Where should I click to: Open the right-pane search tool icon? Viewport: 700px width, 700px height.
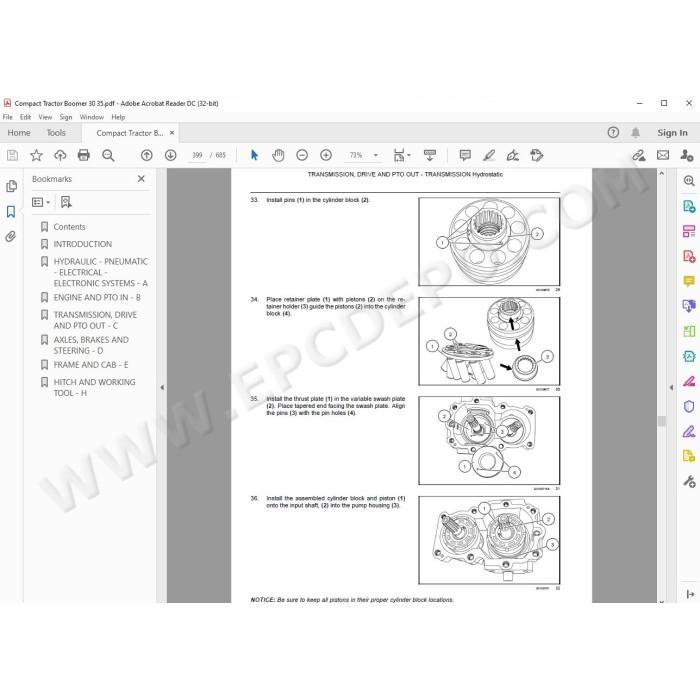click(689, 181)
